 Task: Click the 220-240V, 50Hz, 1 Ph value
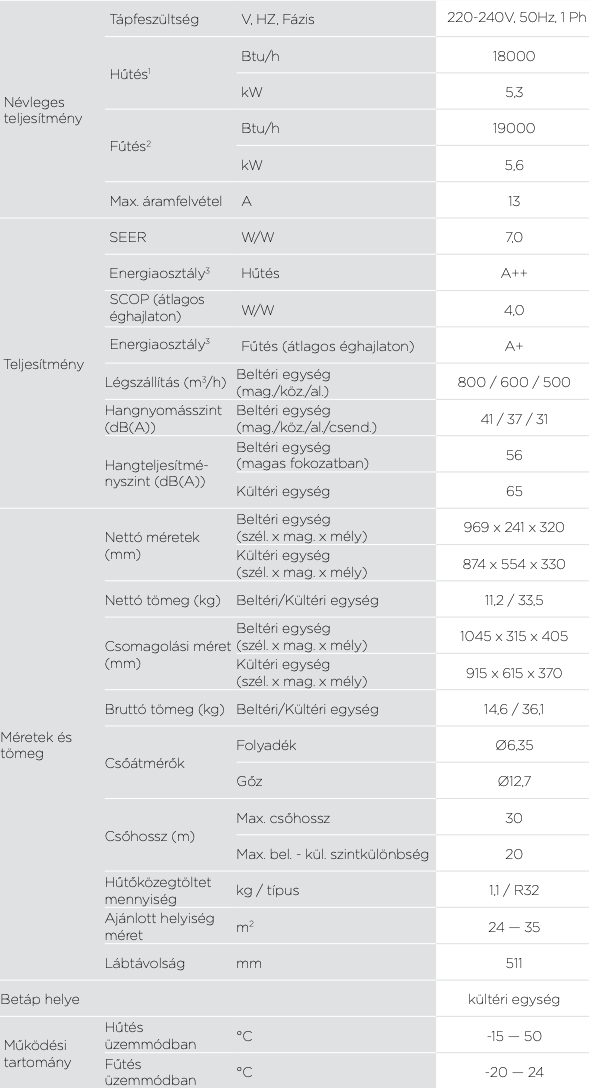516,19
